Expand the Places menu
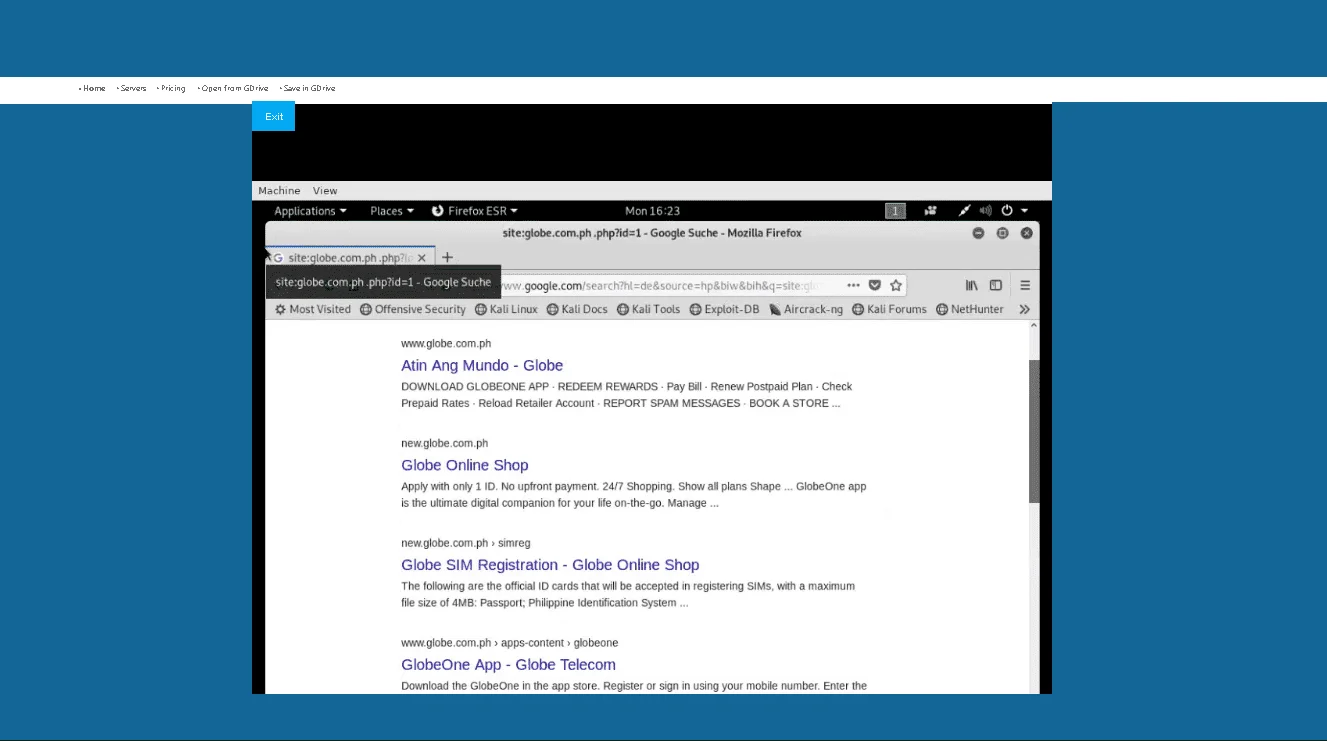The width and height of the screenshot is (1327, 741). (392, 211)
